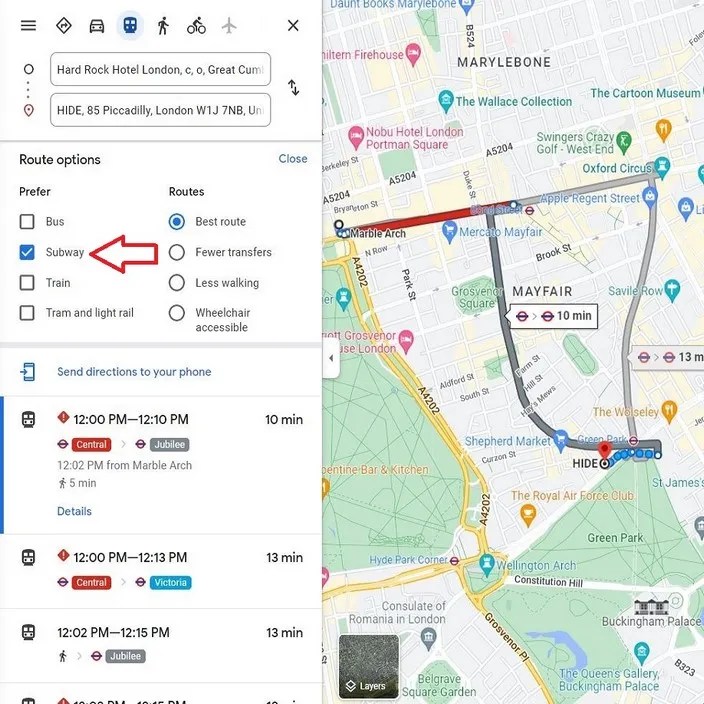704x704 pixels.
Task: Edit the Hard Rock Hotel starting point field
Action: (160, 69)
